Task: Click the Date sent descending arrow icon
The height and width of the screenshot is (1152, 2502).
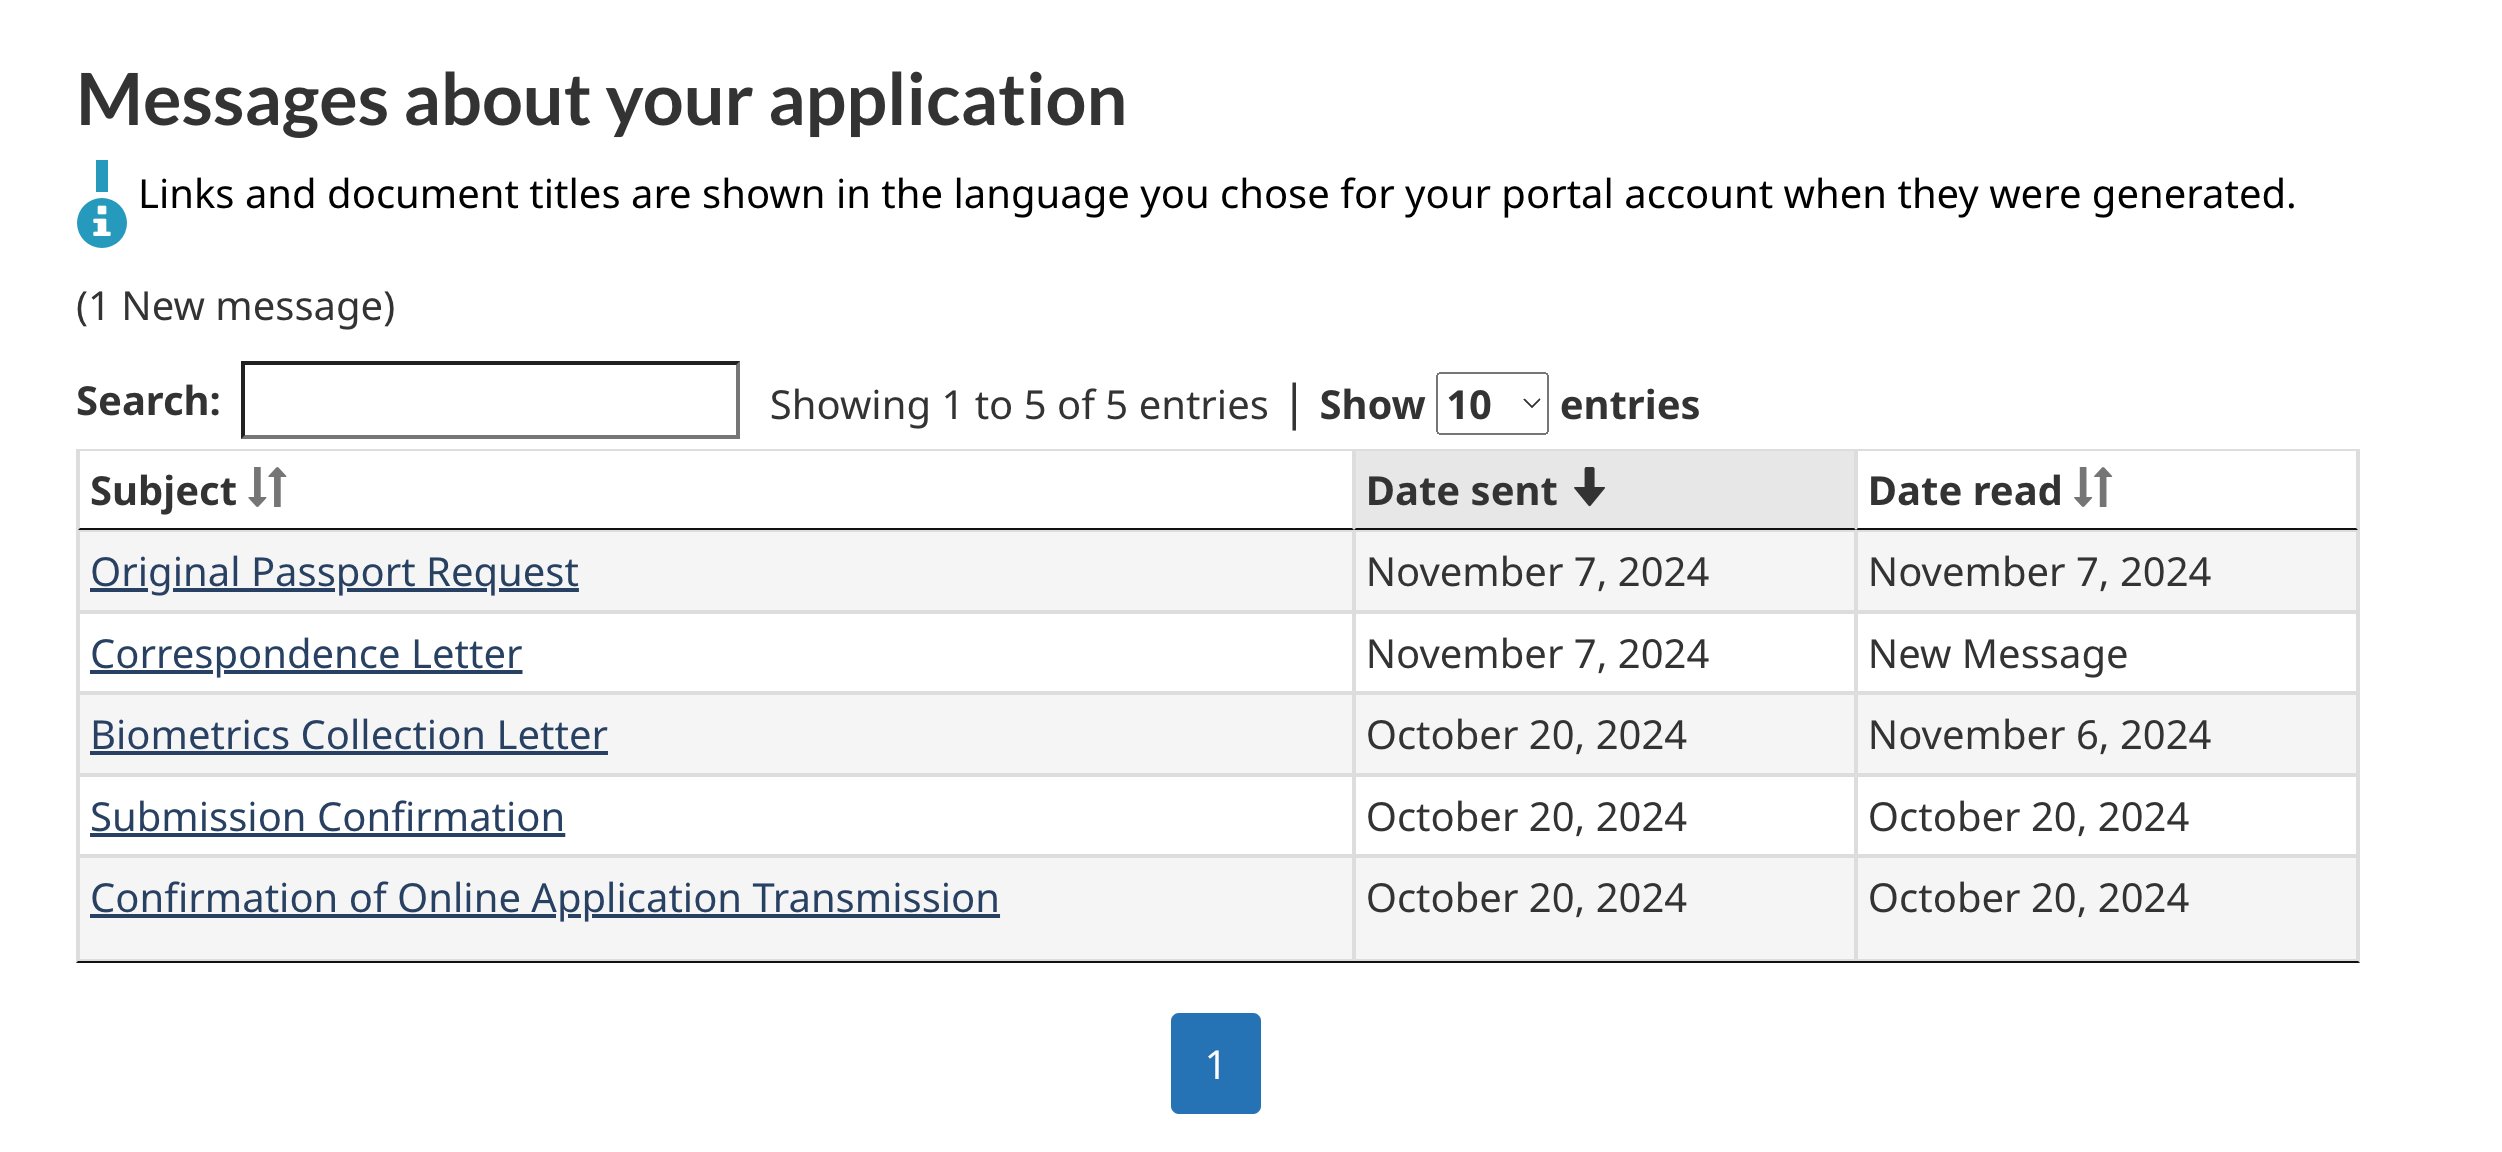Action: [1588, 488]
